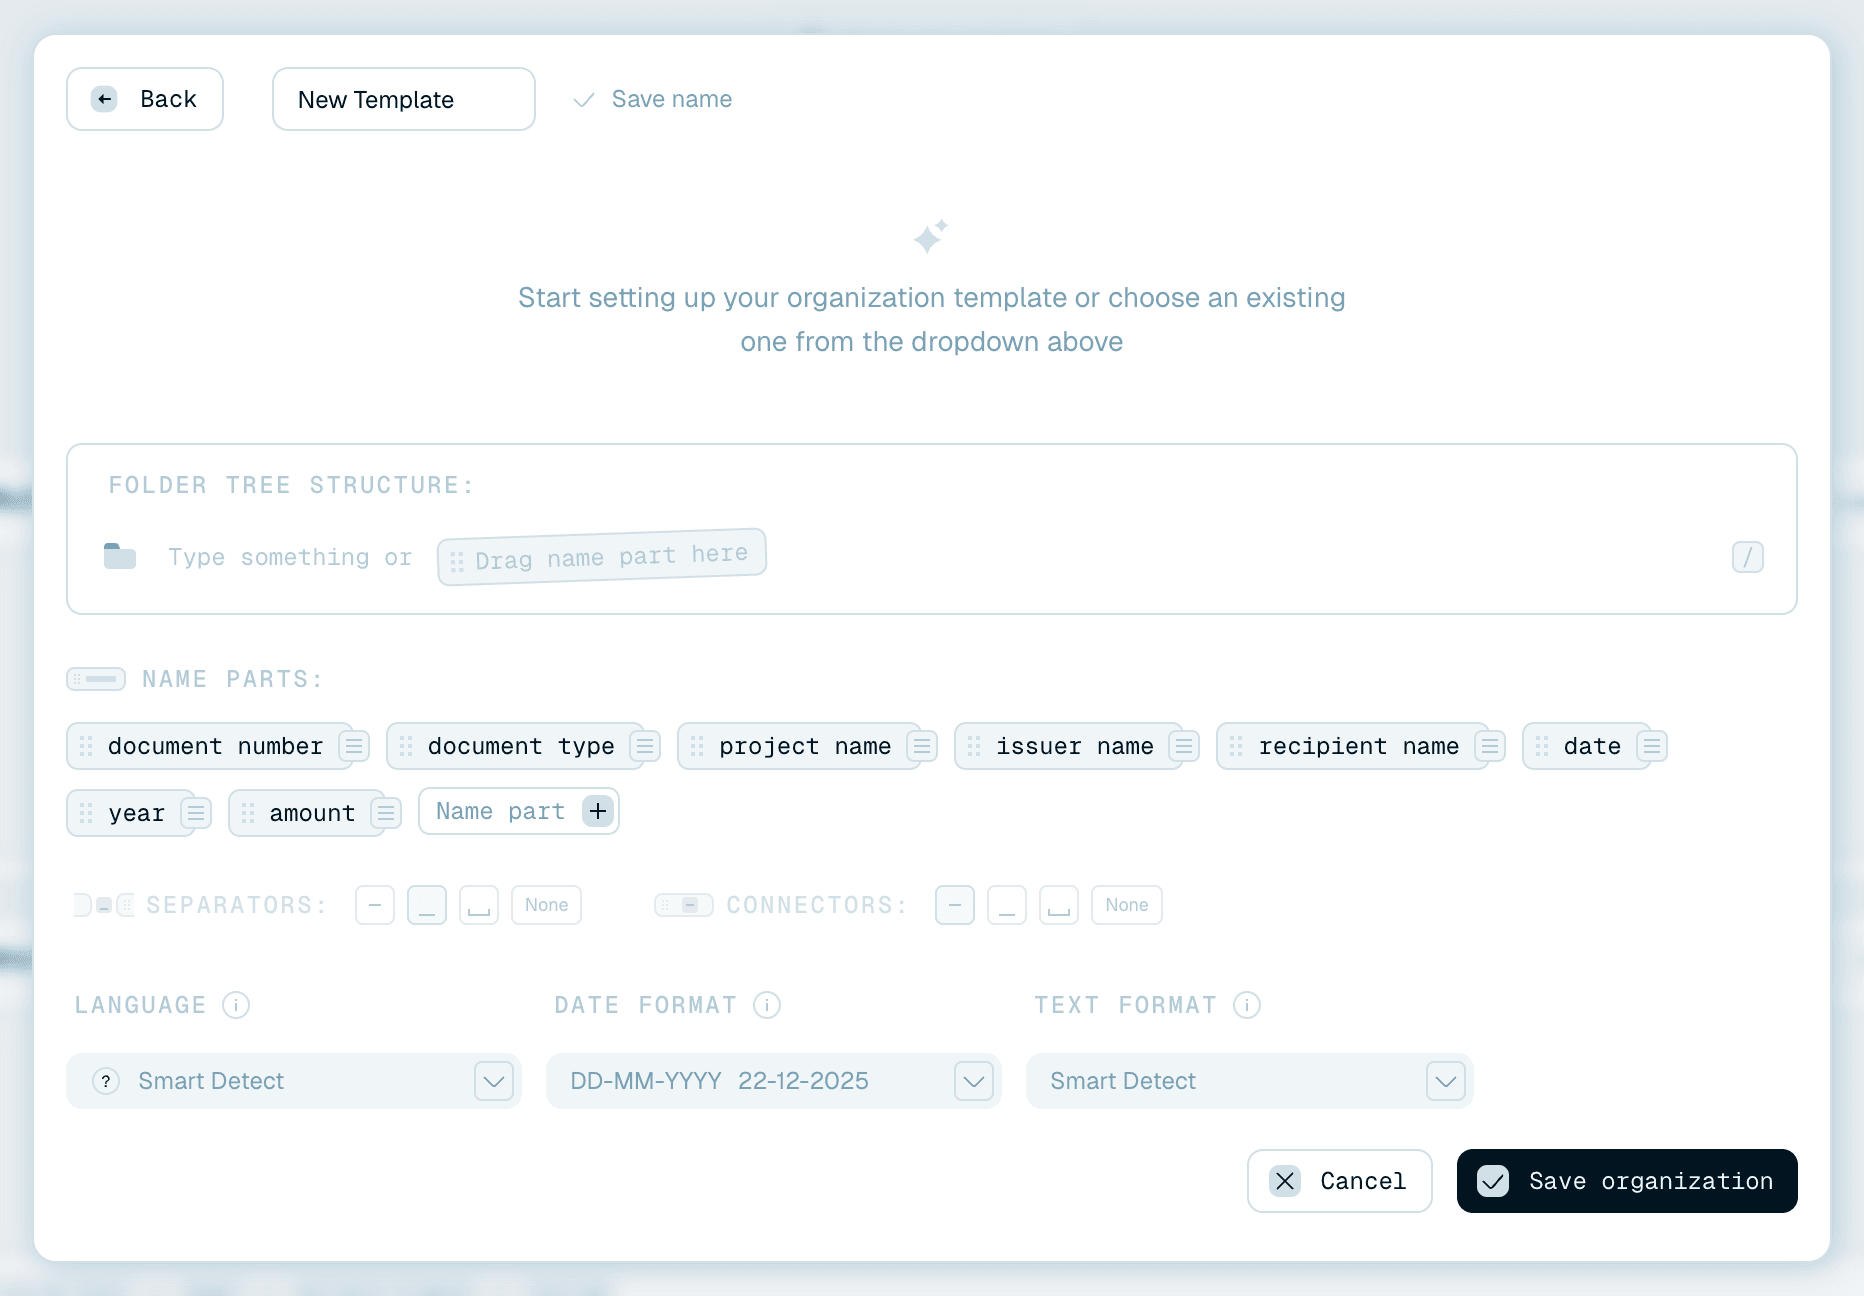The width and height of the screenshot is (1864, 1296).
Task: Select the document number name part chip
Action: pos(210,746)
